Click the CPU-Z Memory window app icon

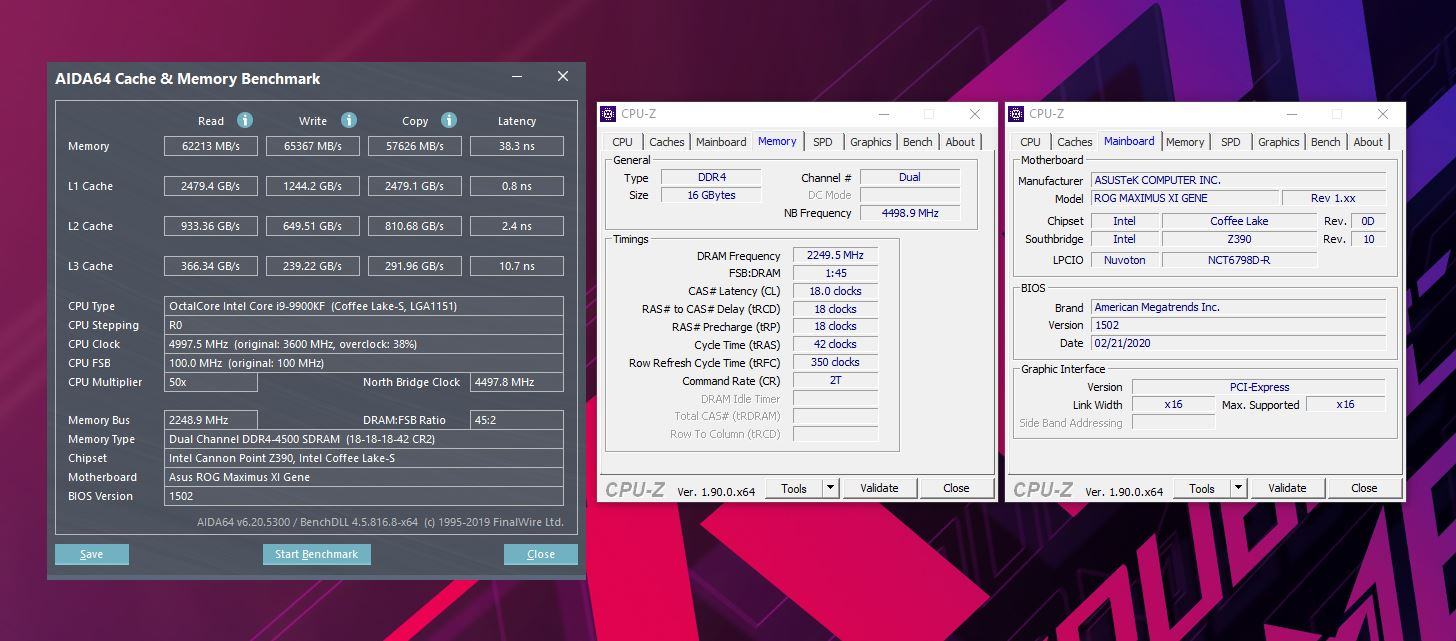tap(608, 114)
